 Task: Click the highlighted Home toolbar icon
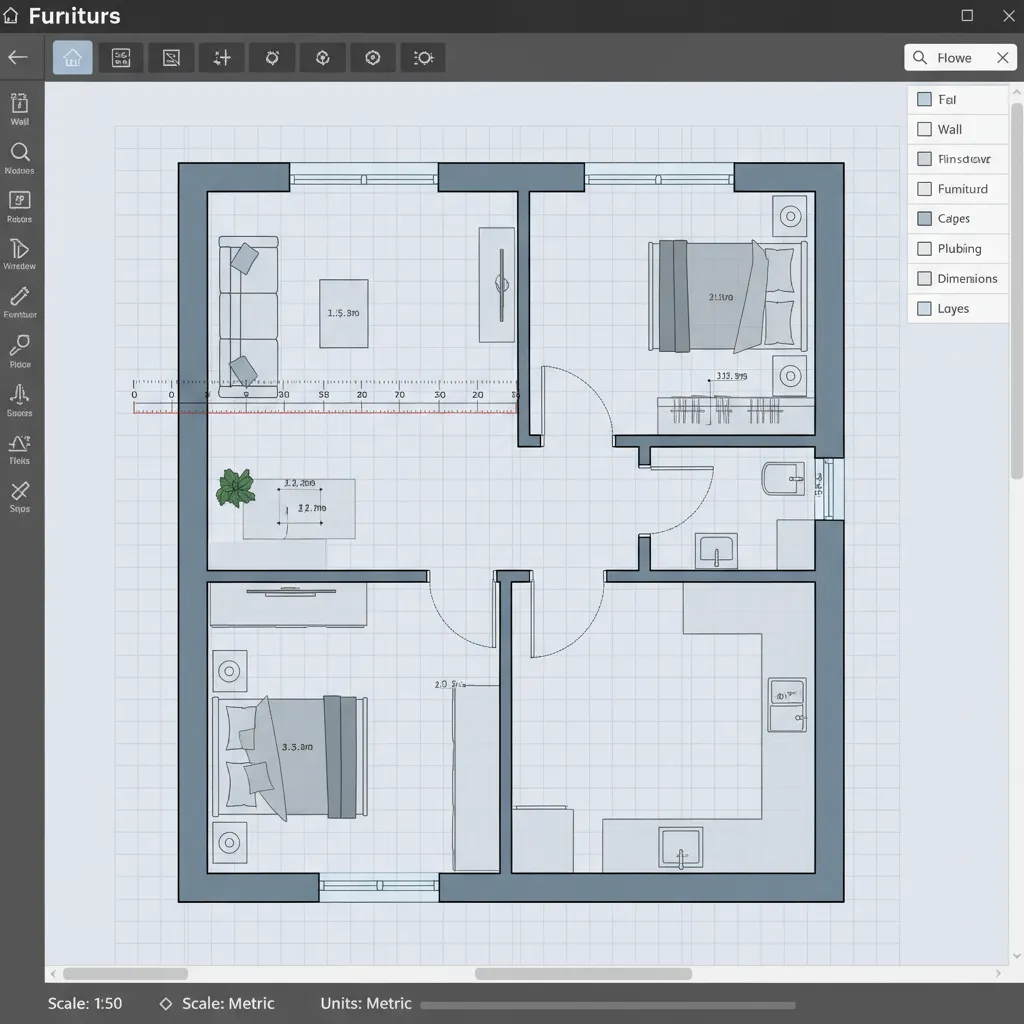click(71, 57)
